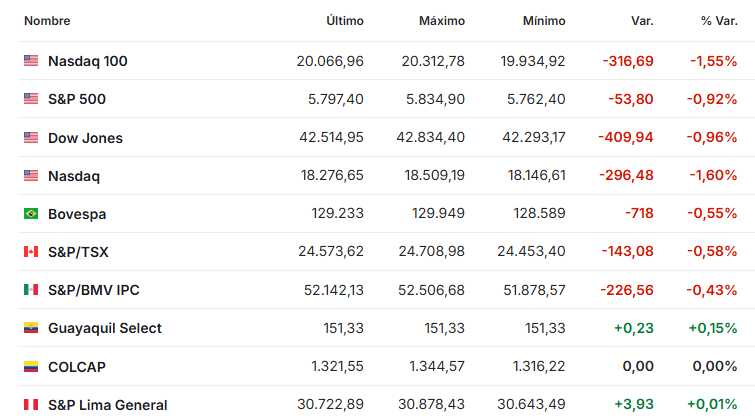The height and width of the screenshot is (420, 755).
Task: Click the Brazil flag next to Bovespa
Action: pyautogui.click(x=31, y=213)
